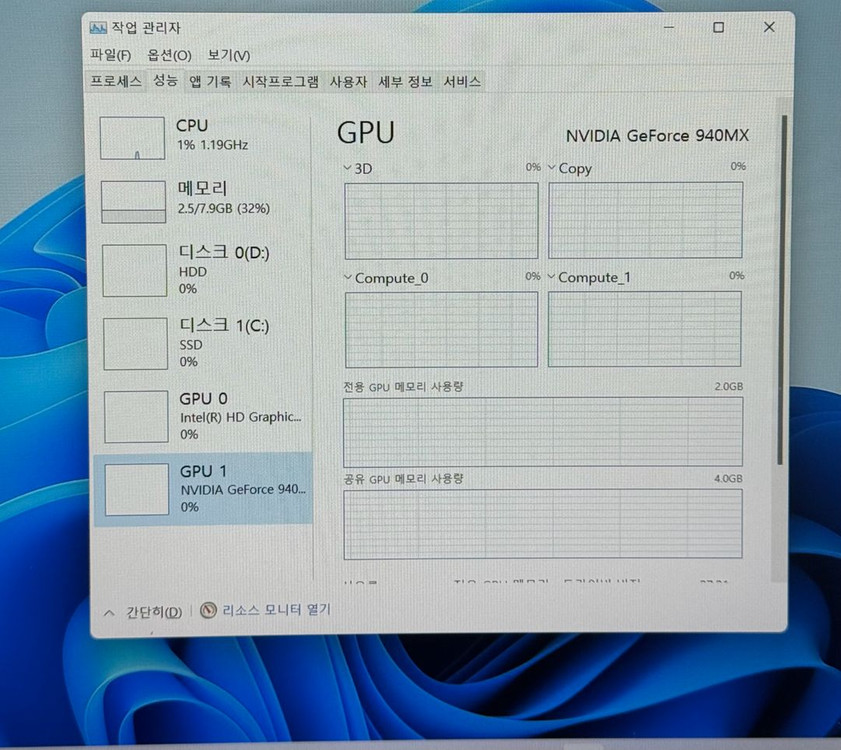Image resolution: width=841 pixels, height=750 pixels.
Task: Switch to the 서비스 tab
Action: point(462,82)
